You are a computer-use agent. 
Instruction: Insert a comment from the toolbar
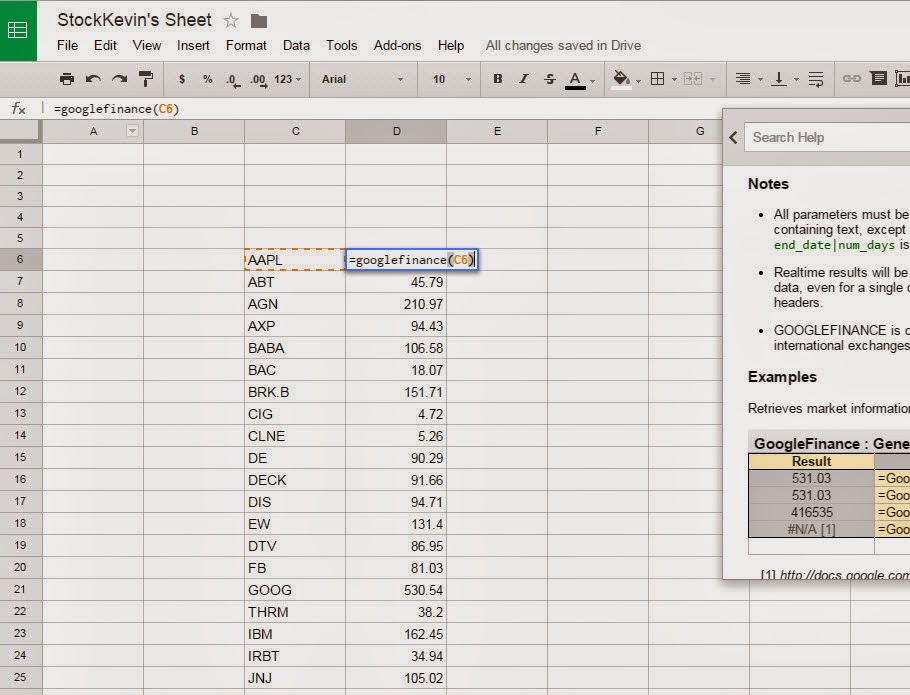tap(878, 79)
